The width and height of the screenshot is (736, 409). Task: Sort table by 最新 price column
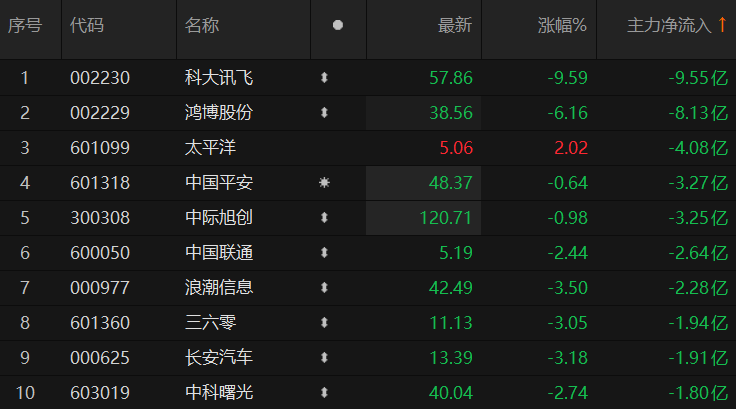(454, 26)
